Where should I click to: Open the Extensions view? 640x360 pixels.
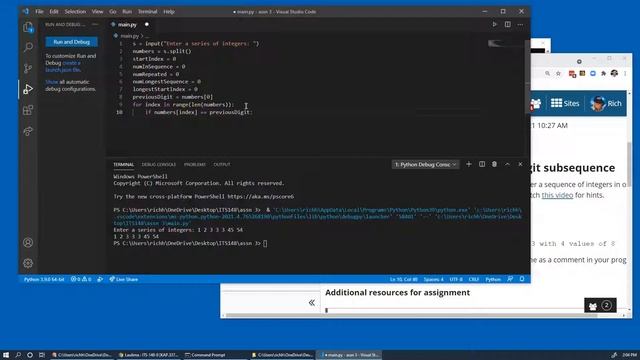click(x=28, y=110)
